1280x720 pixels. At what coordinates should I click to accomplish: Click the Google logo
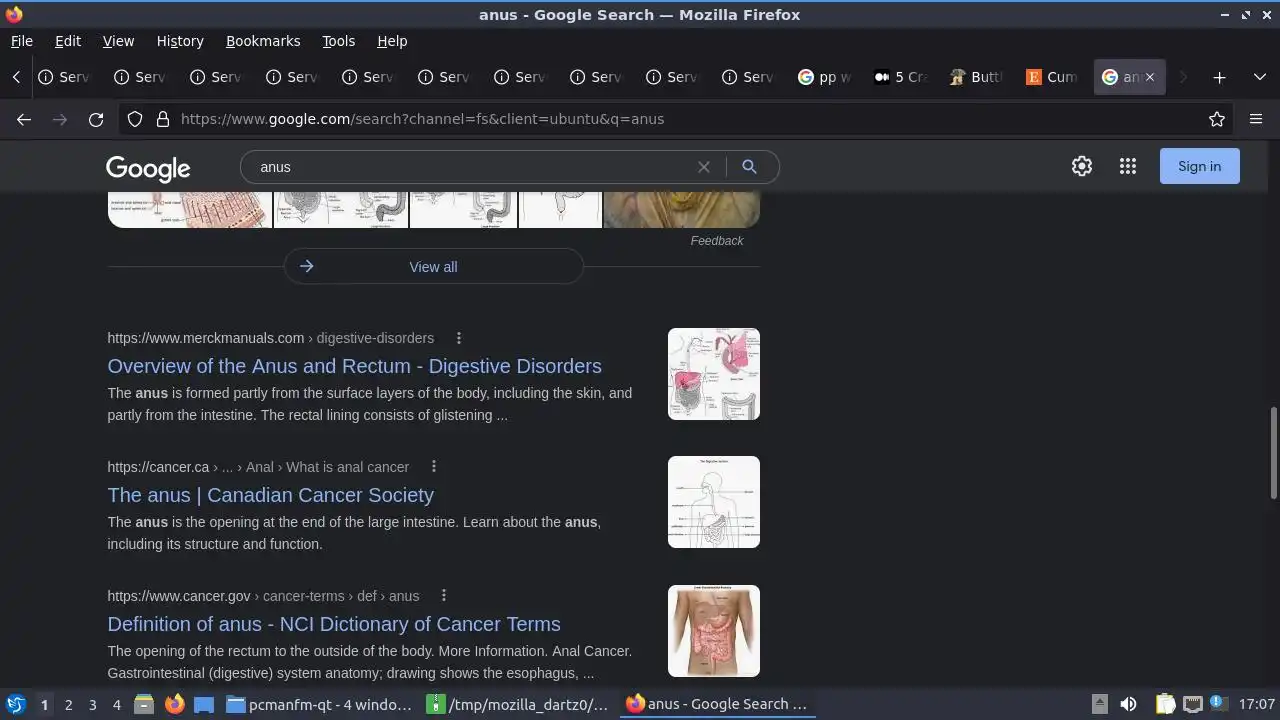point(148,168)
